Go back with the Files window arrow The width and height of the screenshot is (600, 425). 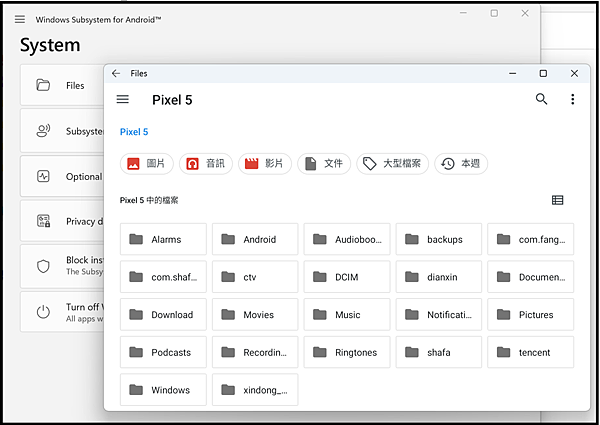point(116,73)
